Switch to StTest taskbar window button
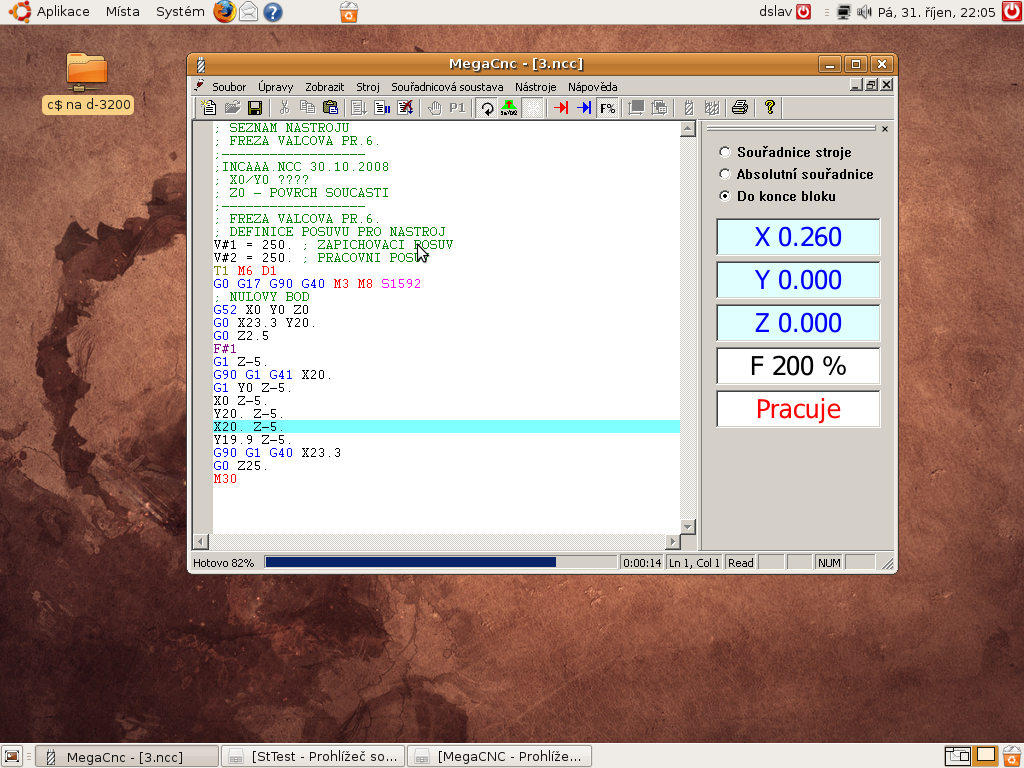Screen dimensions: 1024x768 coord(315,756)
